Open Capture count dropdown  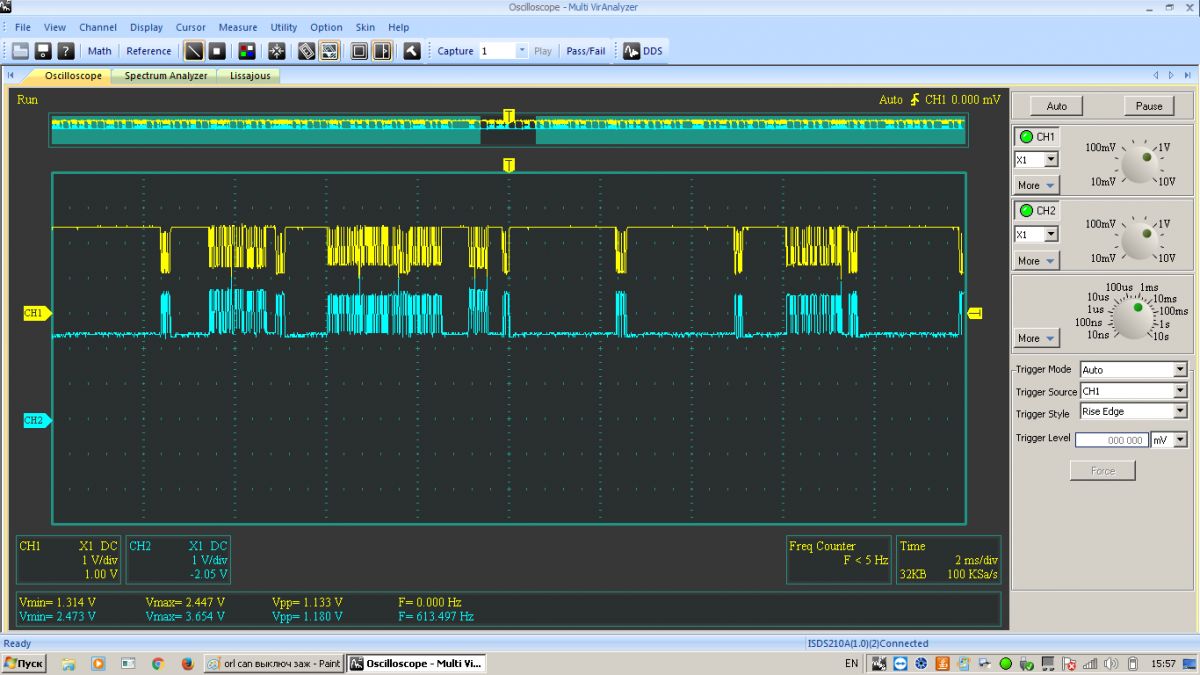[522, 51]
